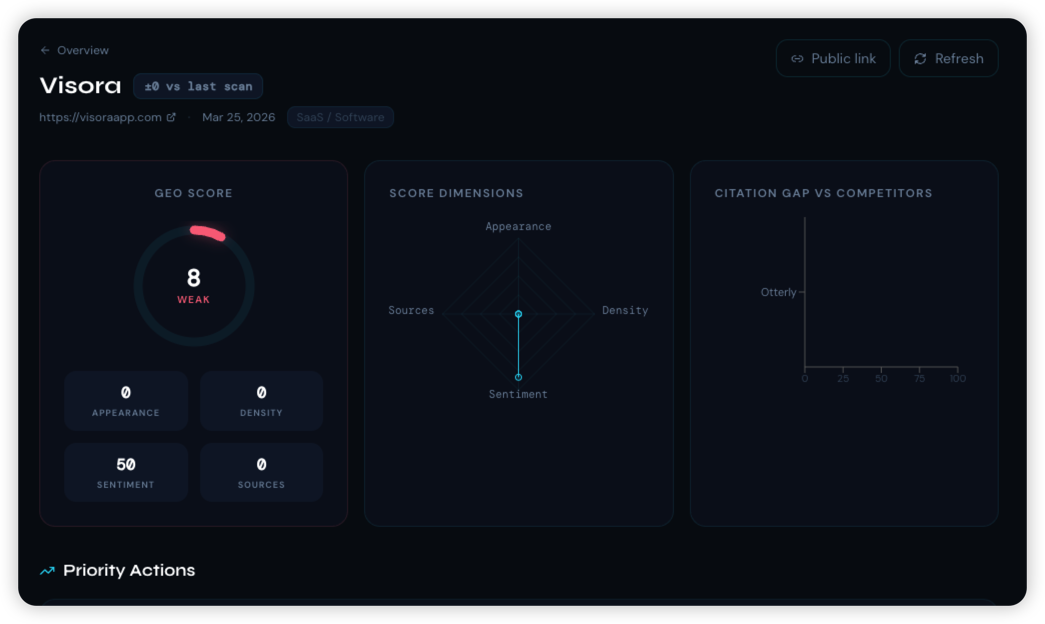Click the external link icon after visoraapp.com
Image resolution: width=1045 pixels, height=624 pixels.
click(171, 117)
